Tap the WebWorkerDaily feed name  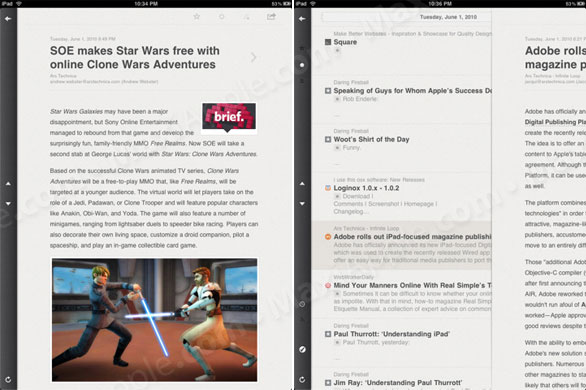(353, 277)
